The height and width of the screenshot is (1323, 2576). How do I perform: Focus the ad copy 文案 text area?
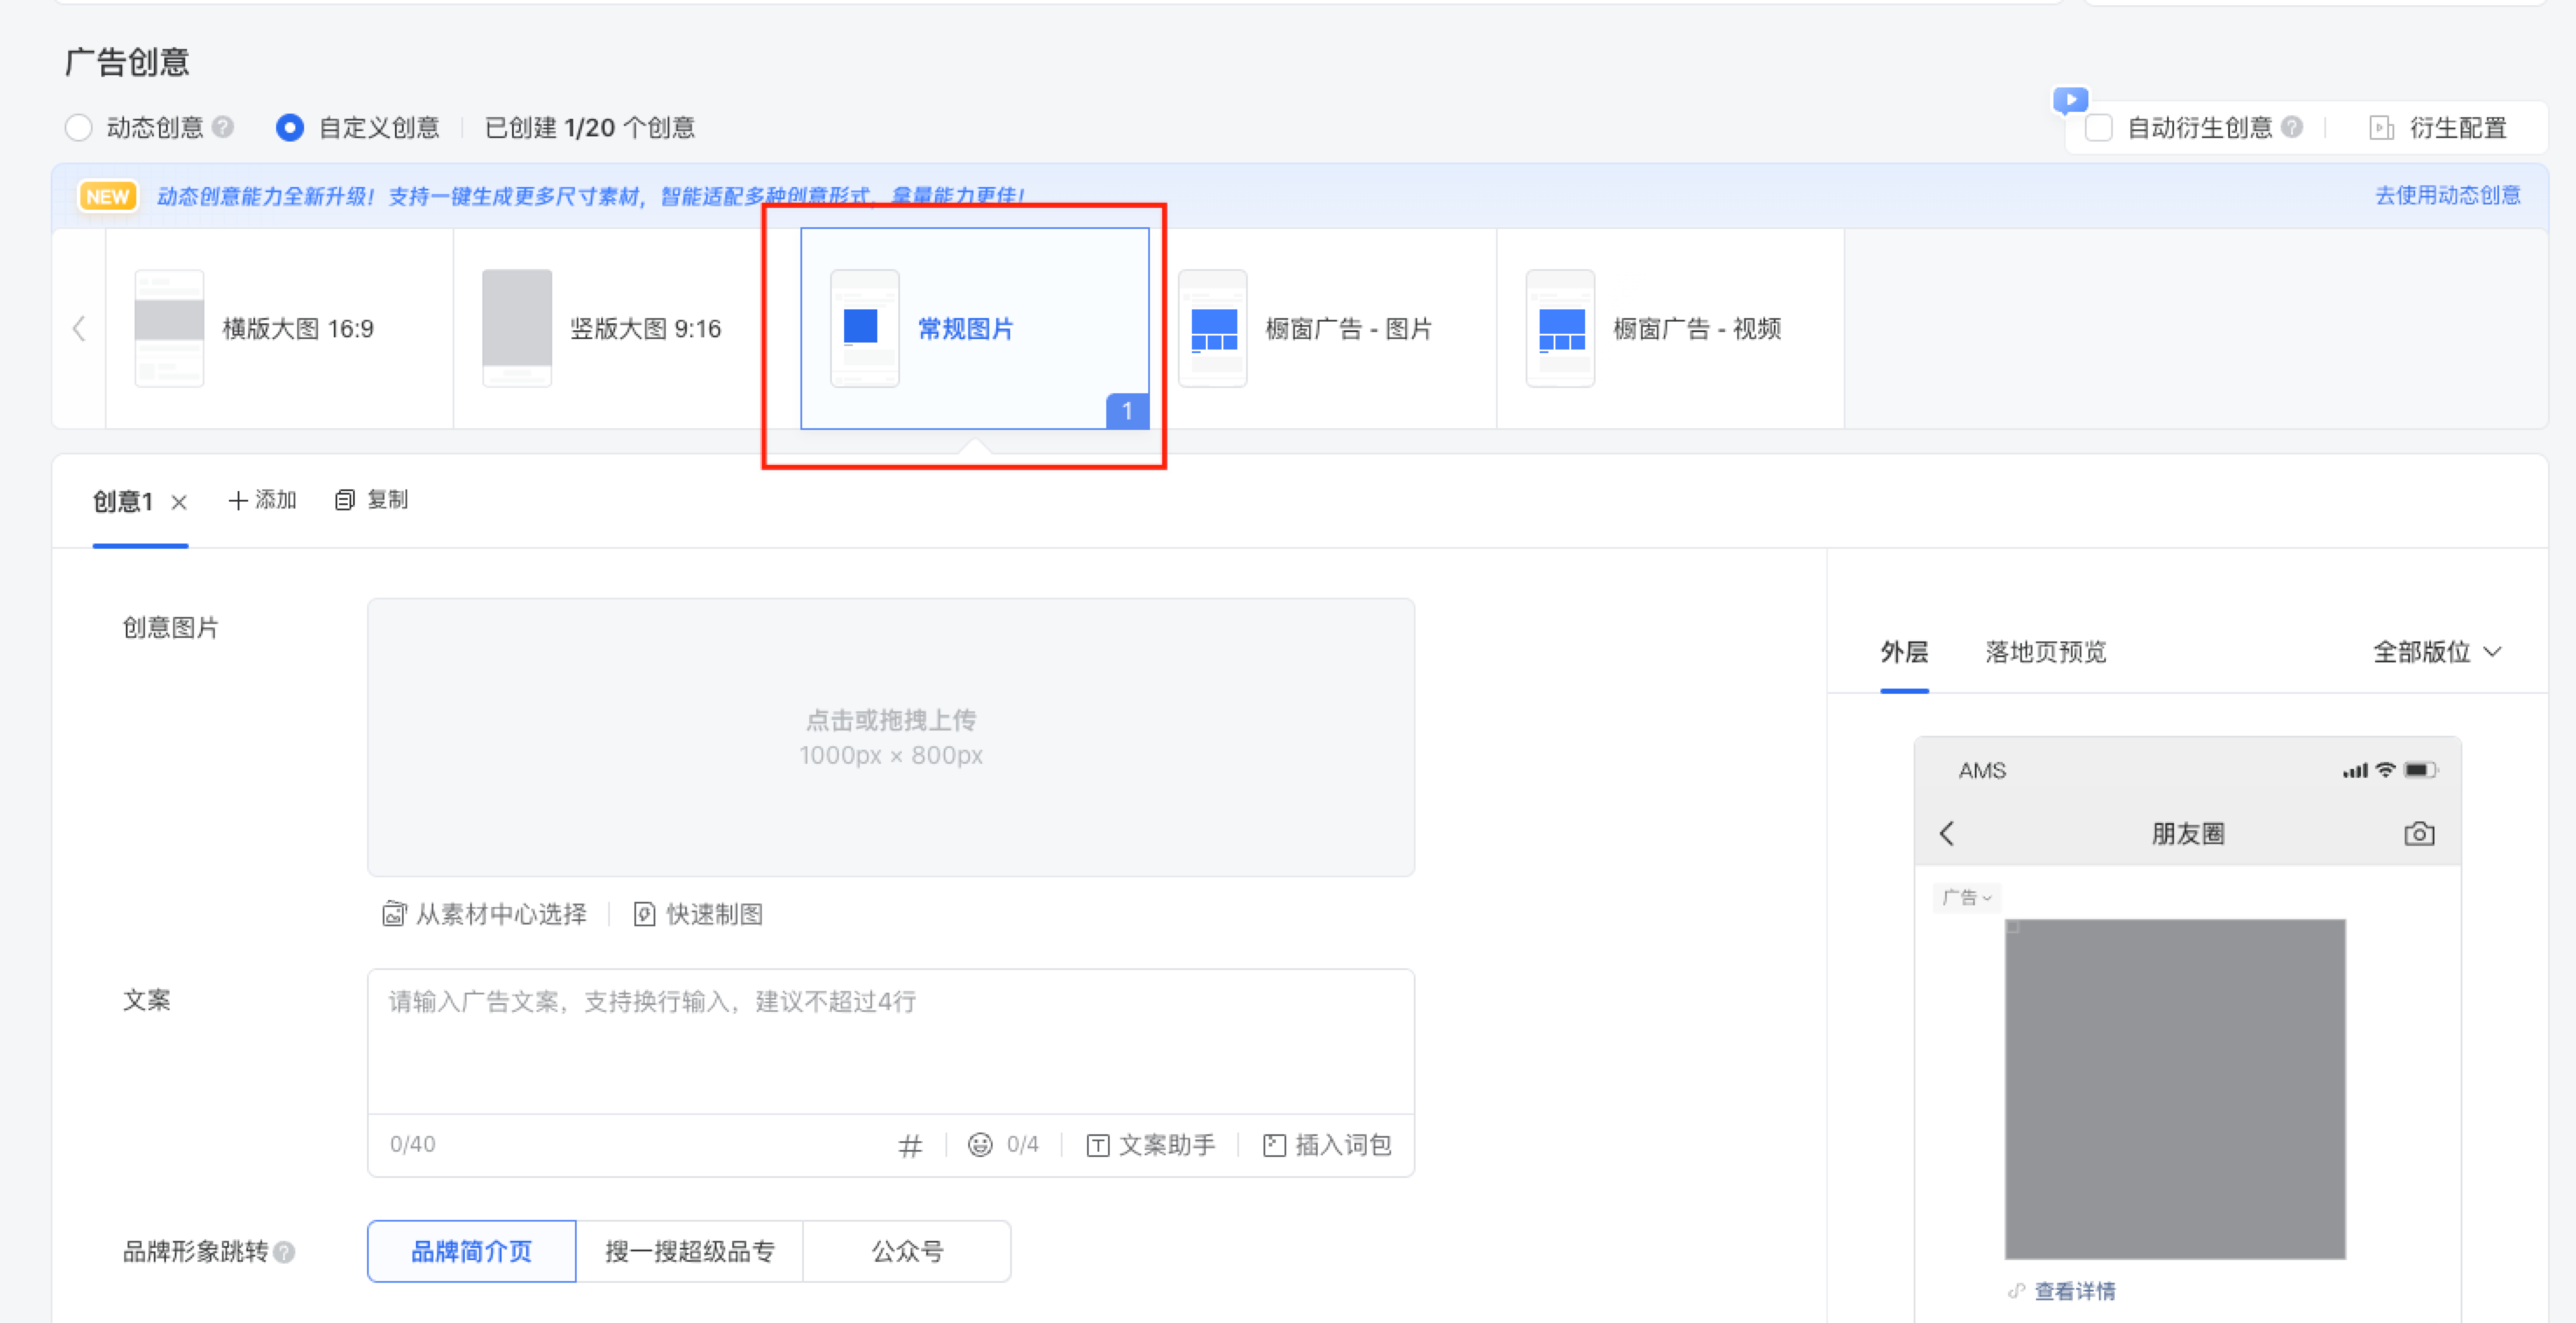(890, 1041)
